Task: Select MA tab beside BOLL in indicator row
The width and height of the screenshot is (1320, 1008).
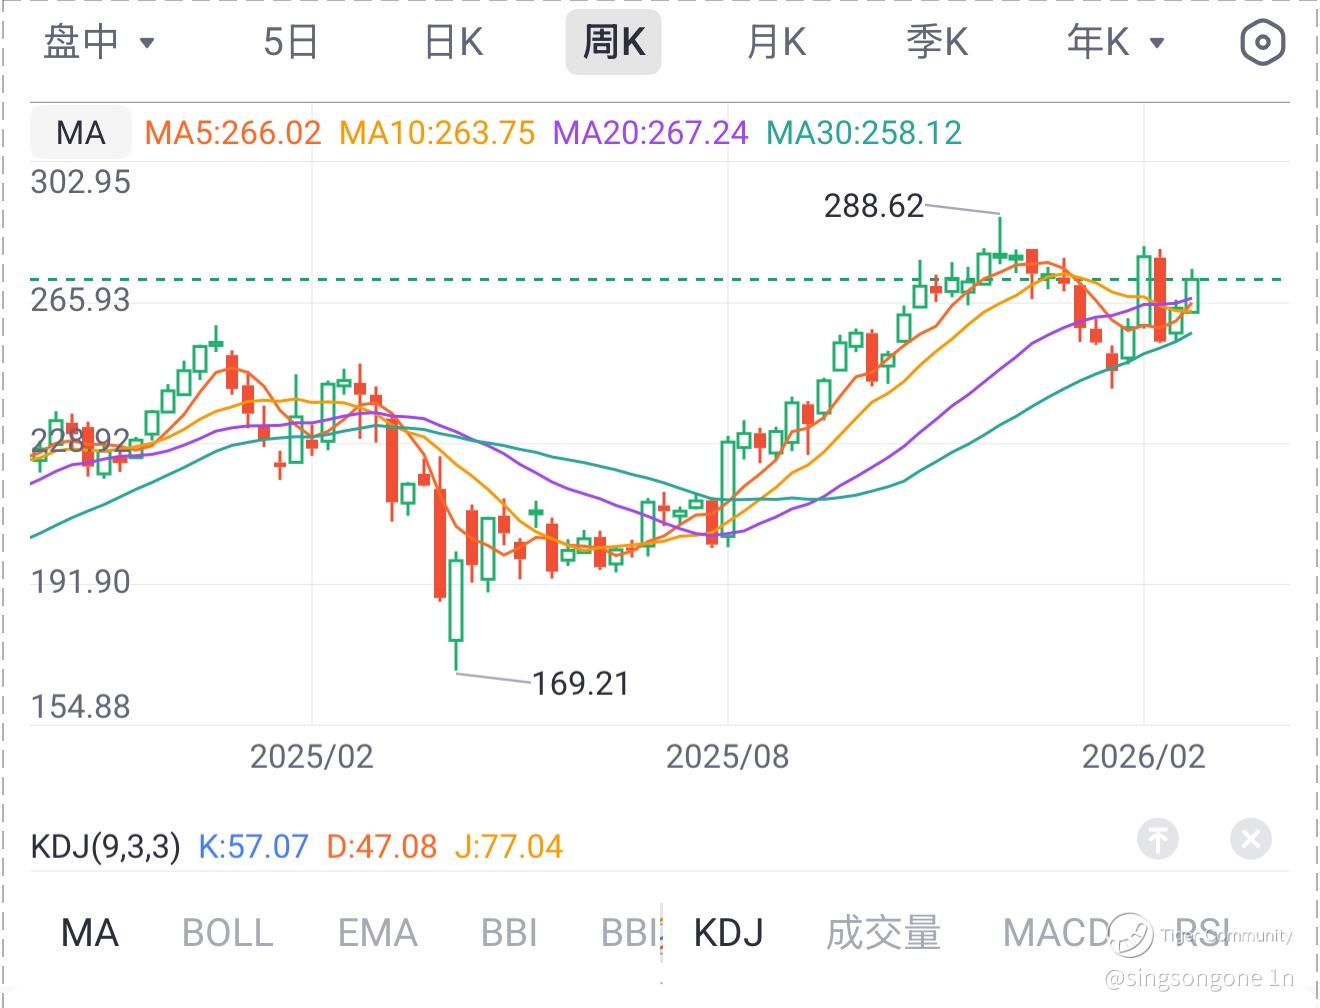Action: (90, 933)
